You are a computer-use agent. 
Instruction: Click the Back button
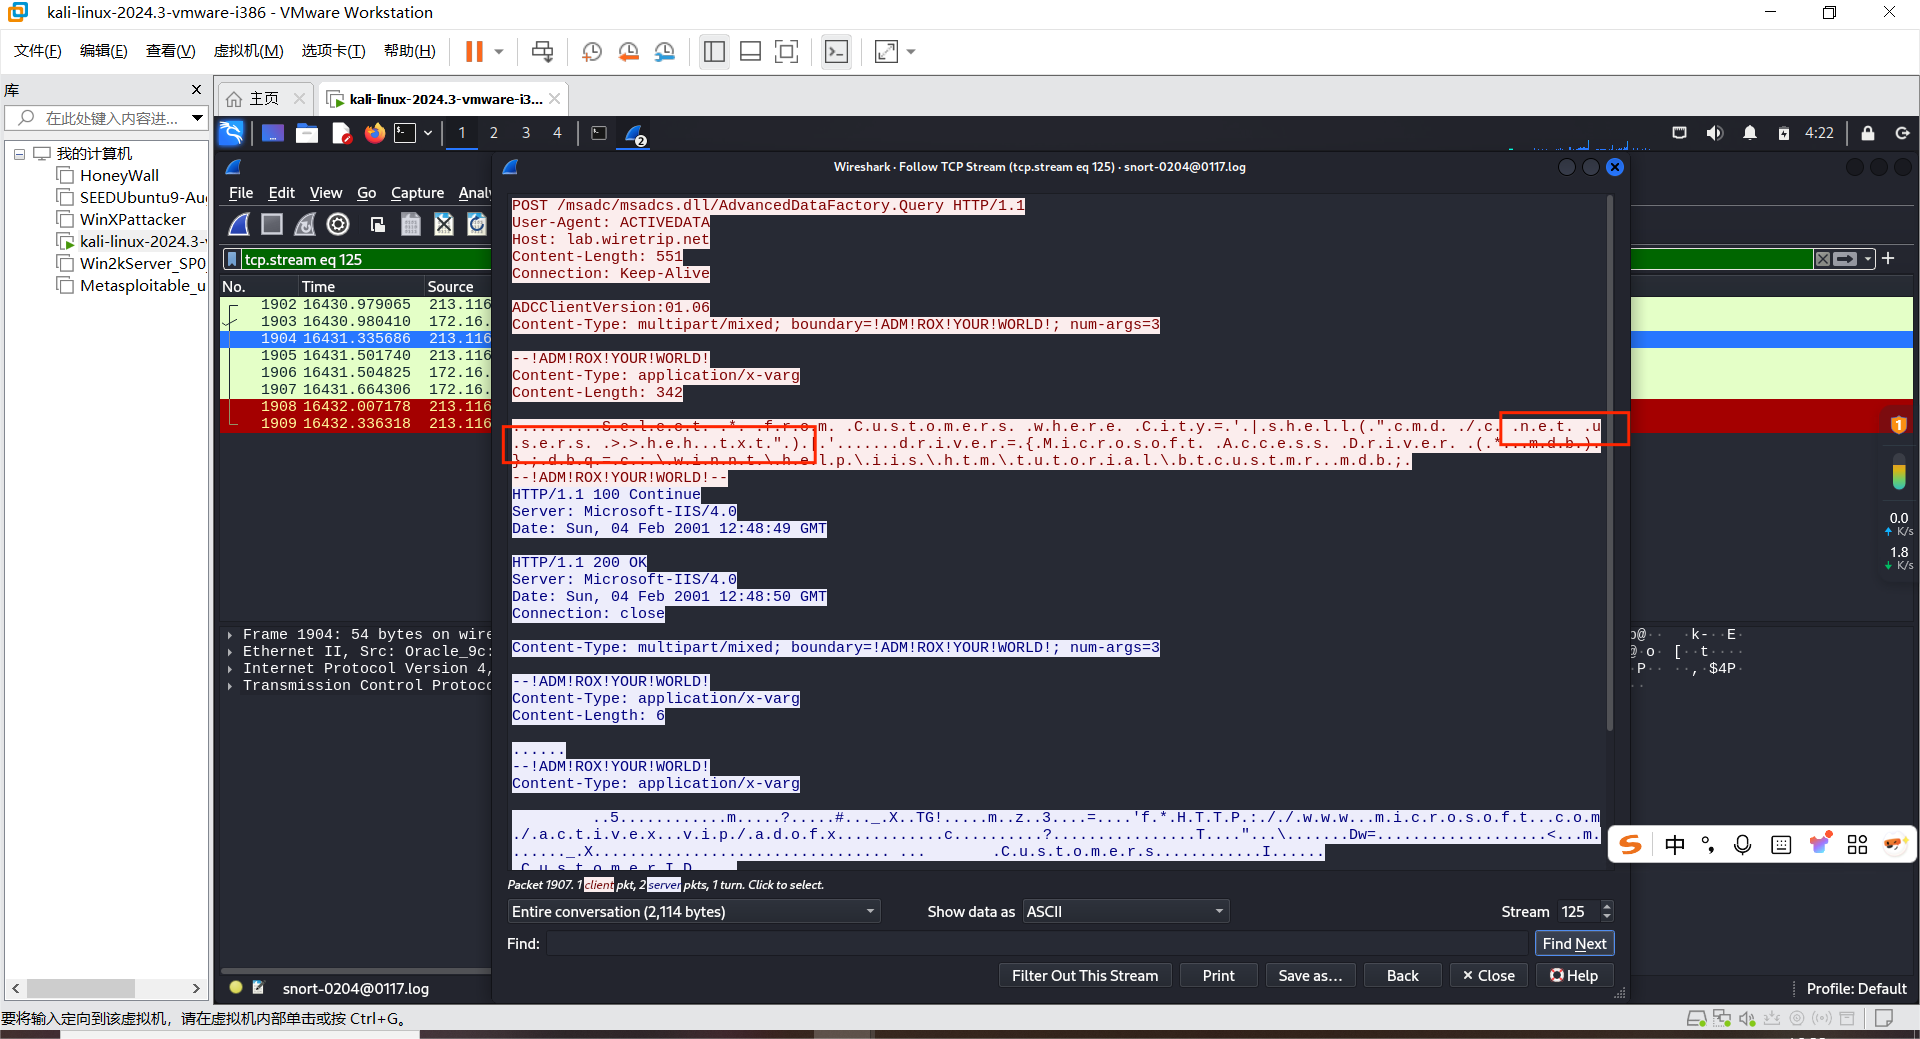(1402, 976)
